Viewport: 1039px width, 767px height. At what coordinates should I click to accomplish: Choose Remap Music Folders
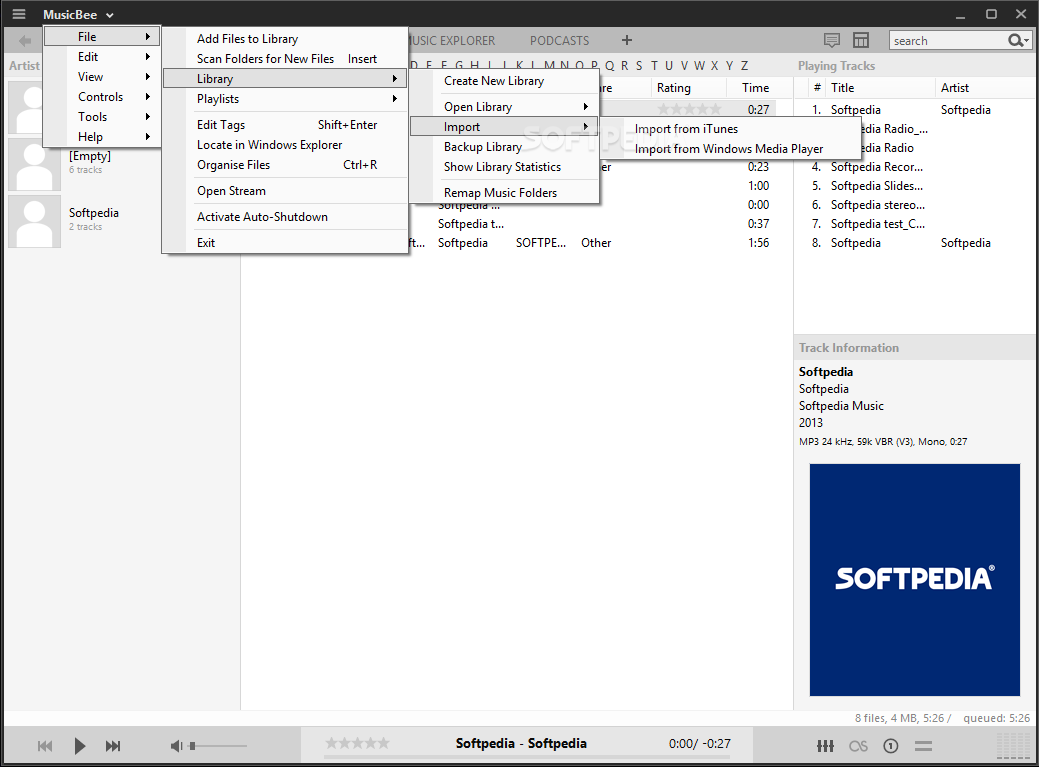pos(504,193)
